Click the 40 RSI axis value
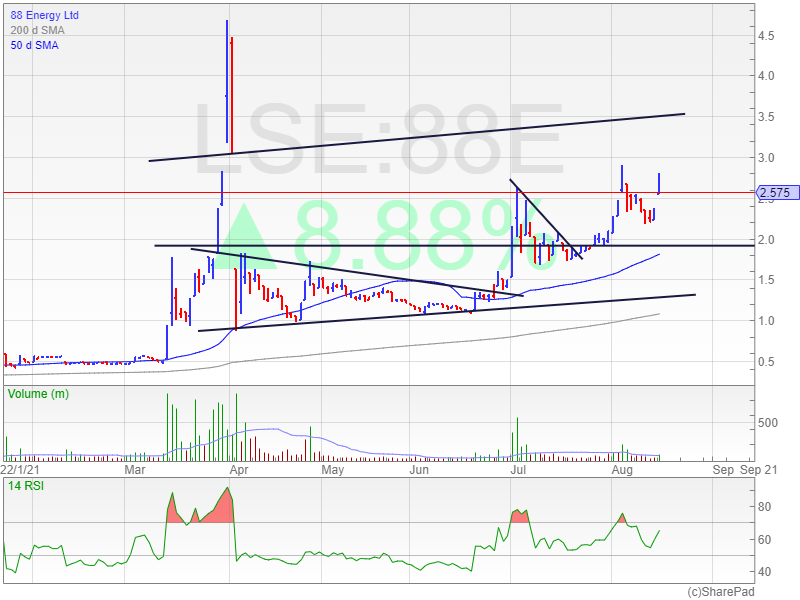800x600 pixels. click(x=764, y=571)
